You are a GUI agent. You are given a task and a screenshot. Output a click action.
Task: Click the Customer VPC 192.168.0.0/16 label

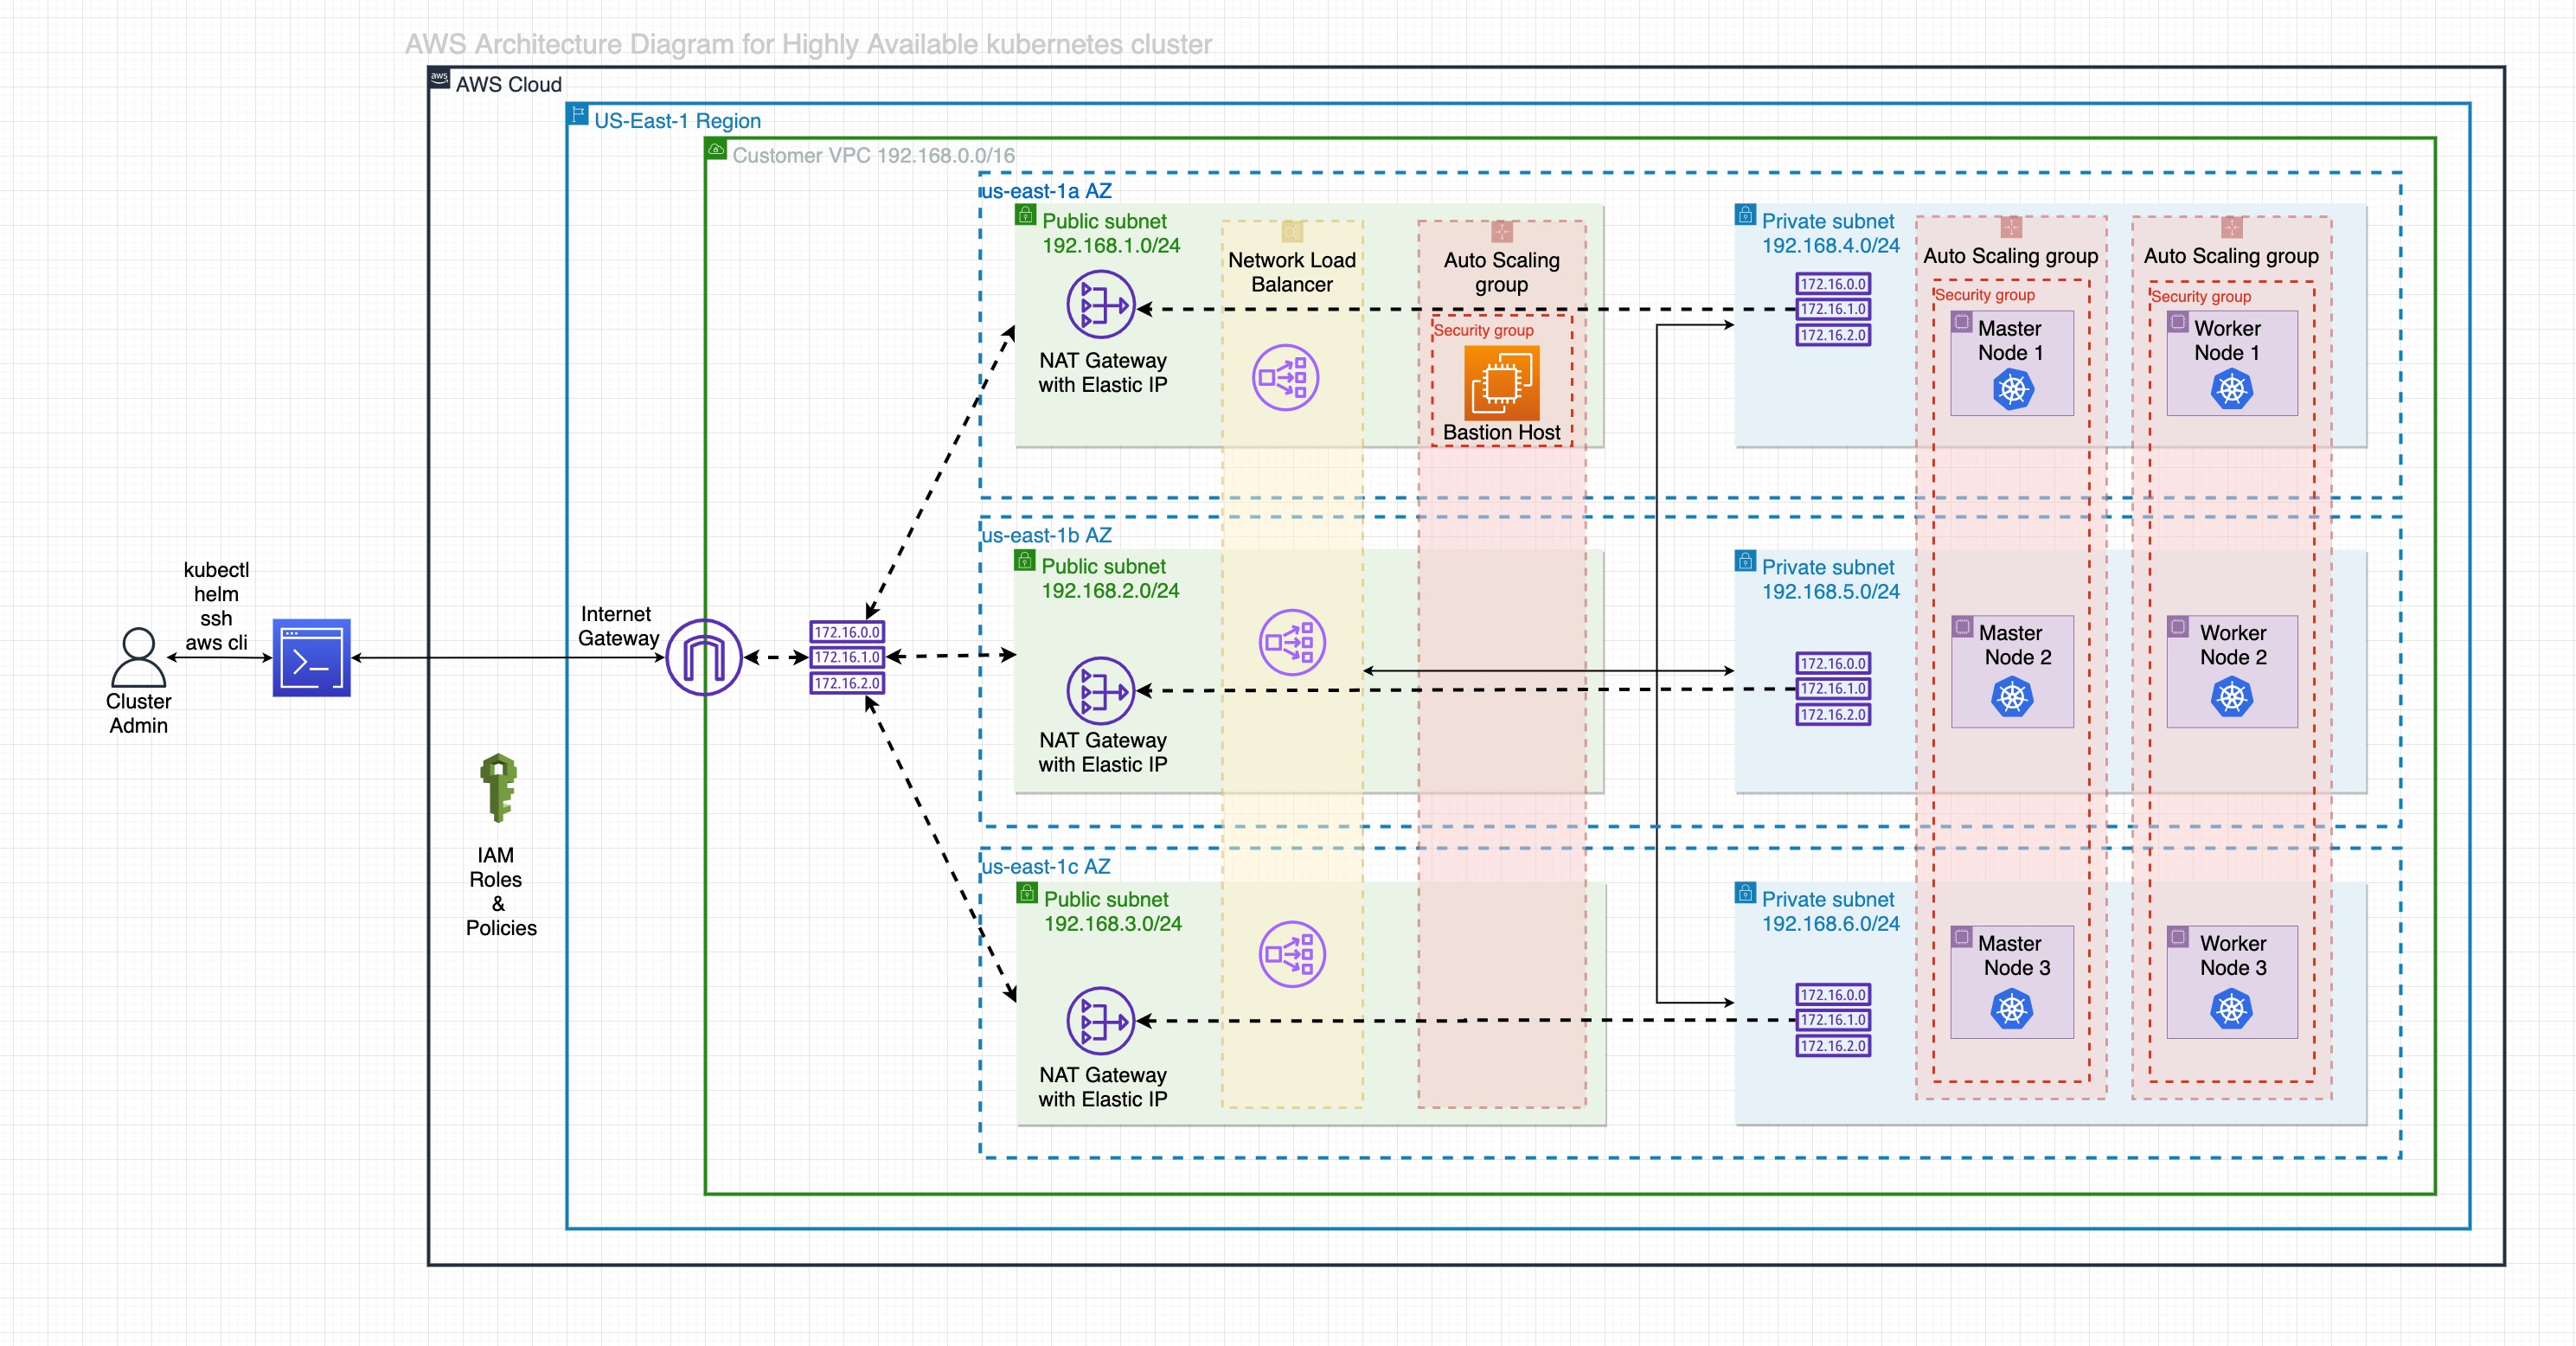[873, 155]
